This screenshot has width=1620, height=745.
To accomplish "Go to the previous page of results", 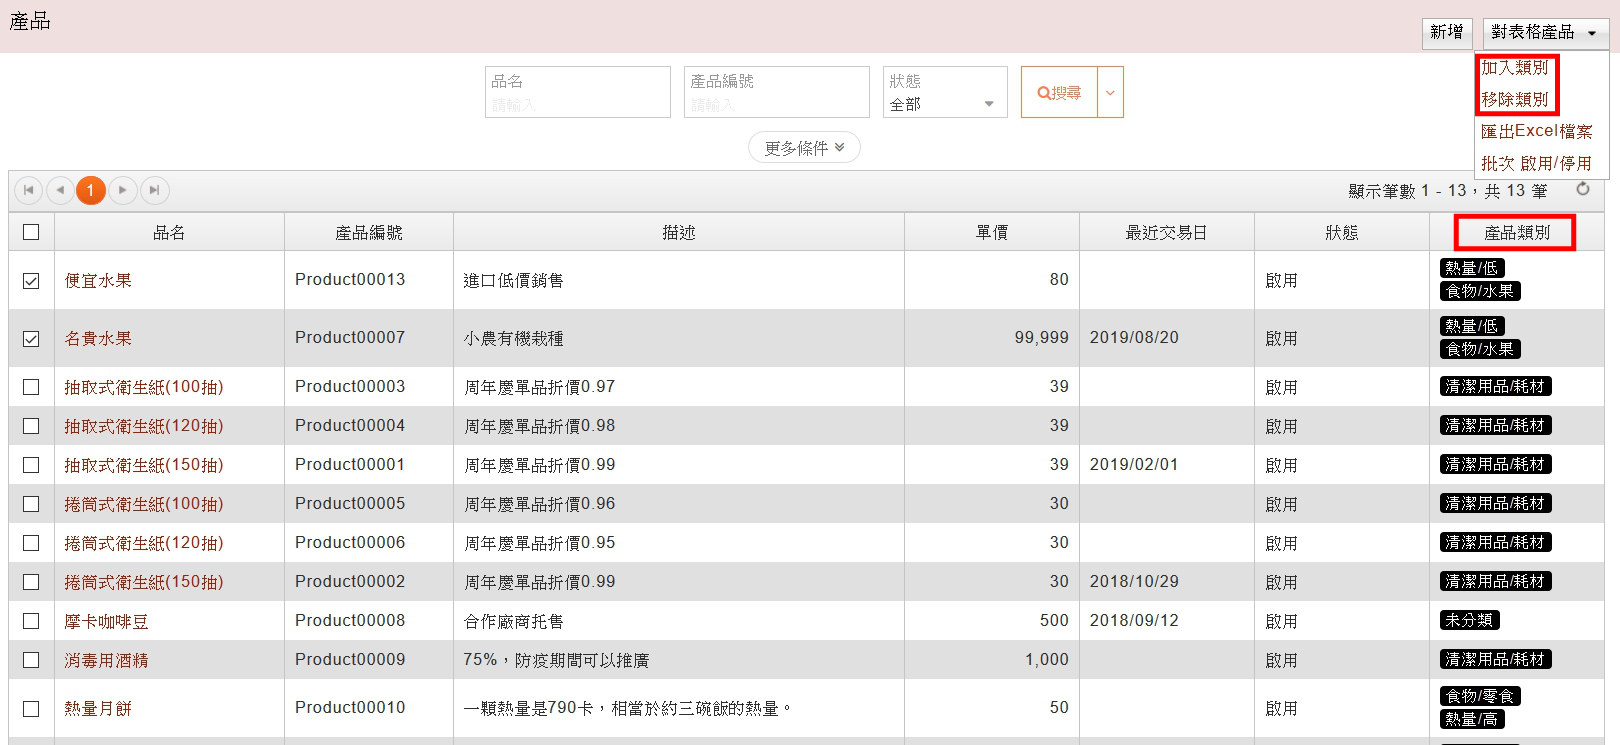I will [x=60, y=190].
